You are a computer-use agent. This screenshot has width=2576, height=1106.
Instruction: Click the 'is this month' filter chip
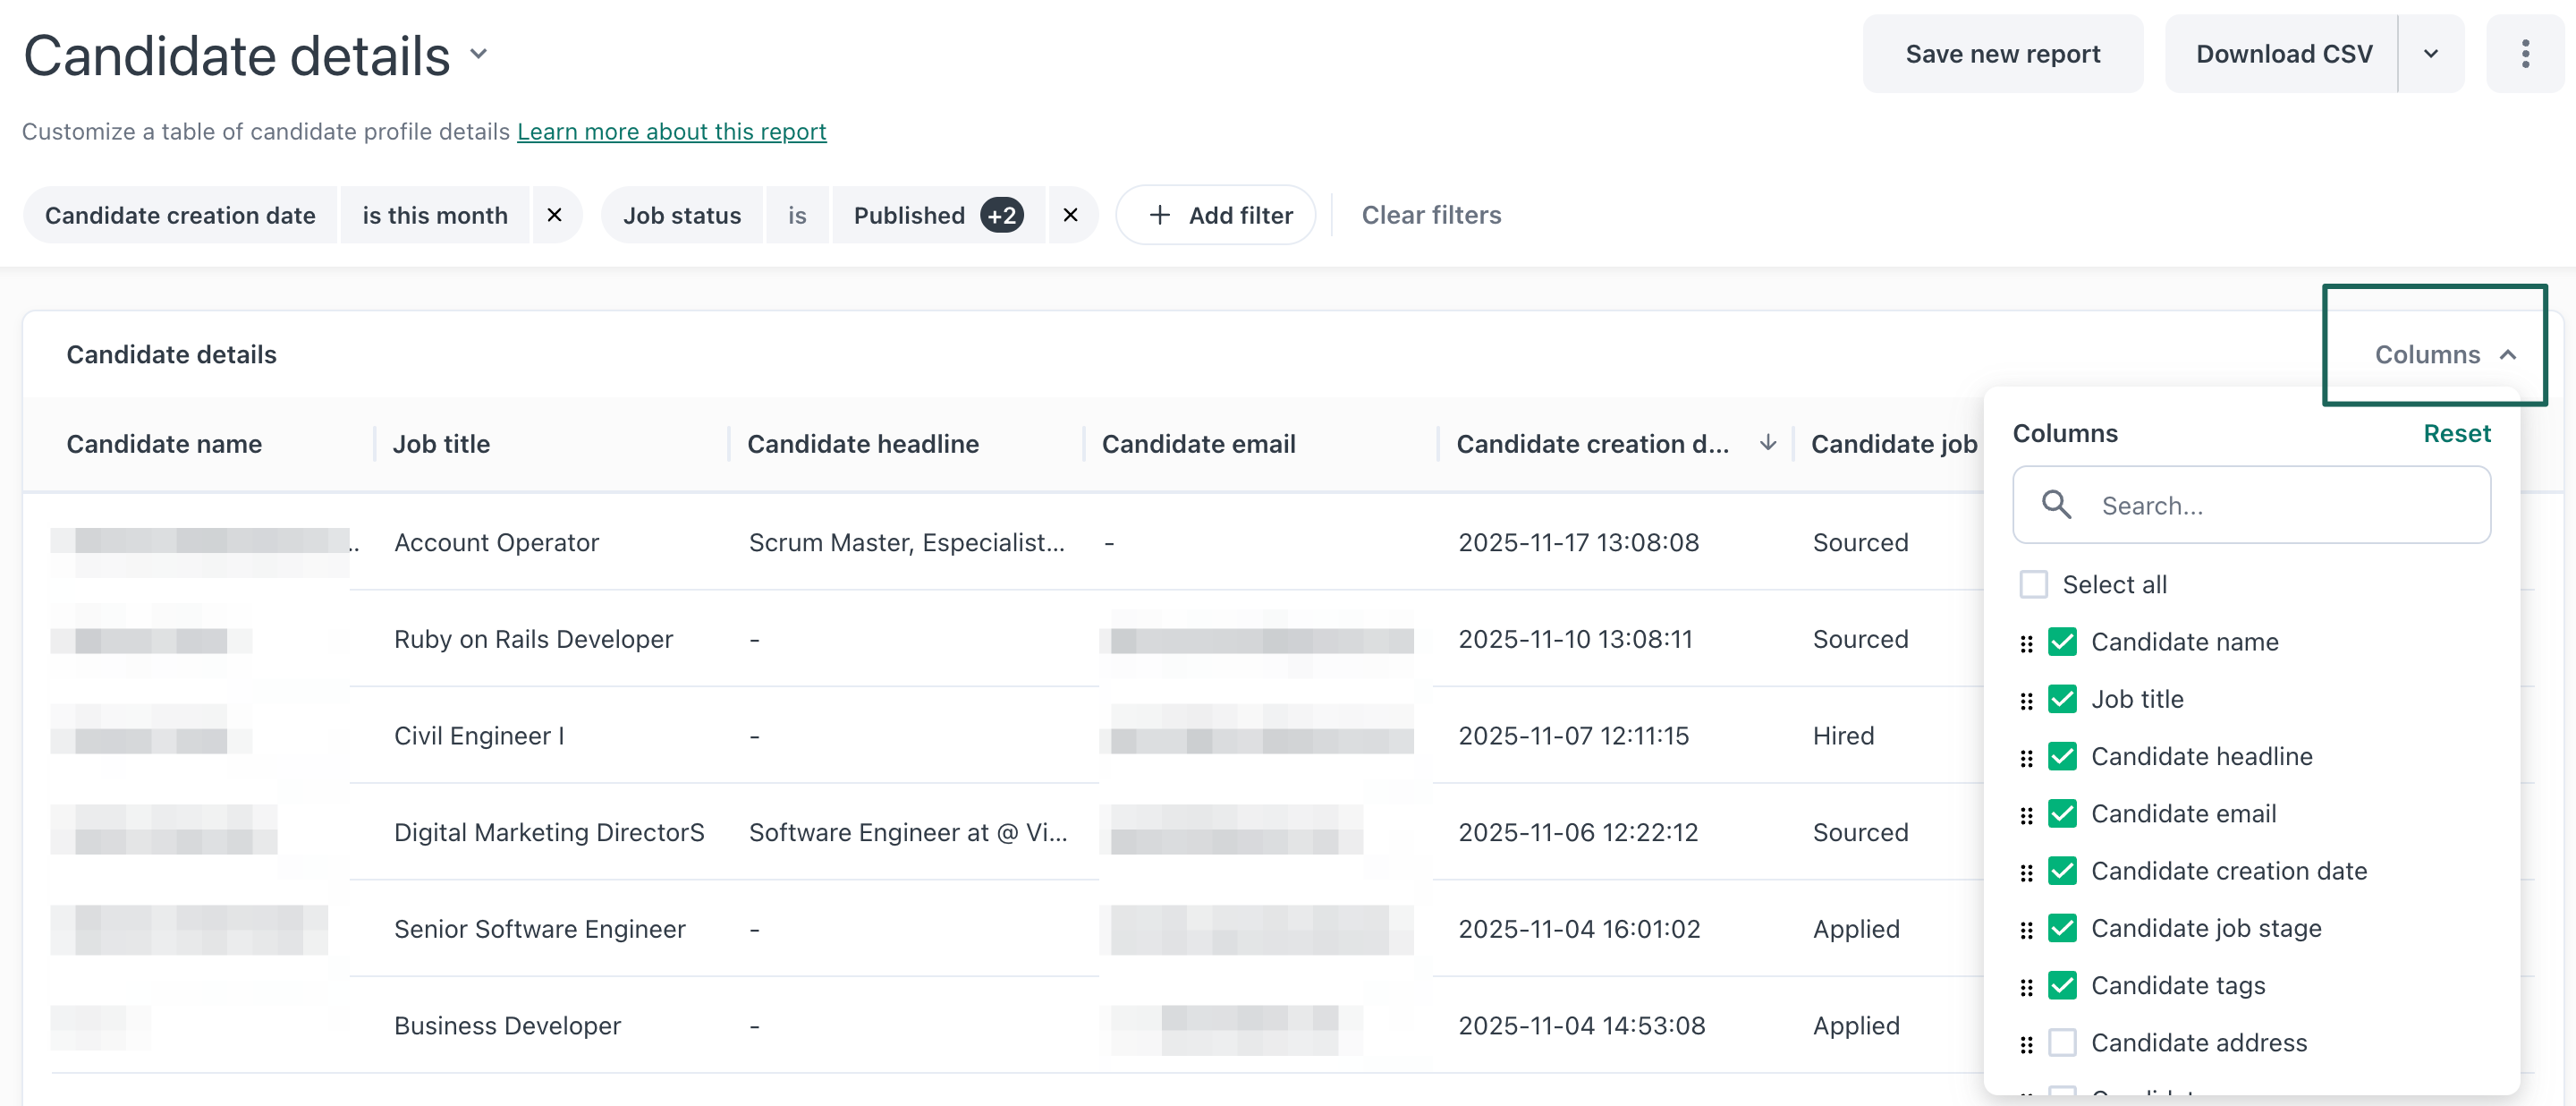tap(434, 214)
